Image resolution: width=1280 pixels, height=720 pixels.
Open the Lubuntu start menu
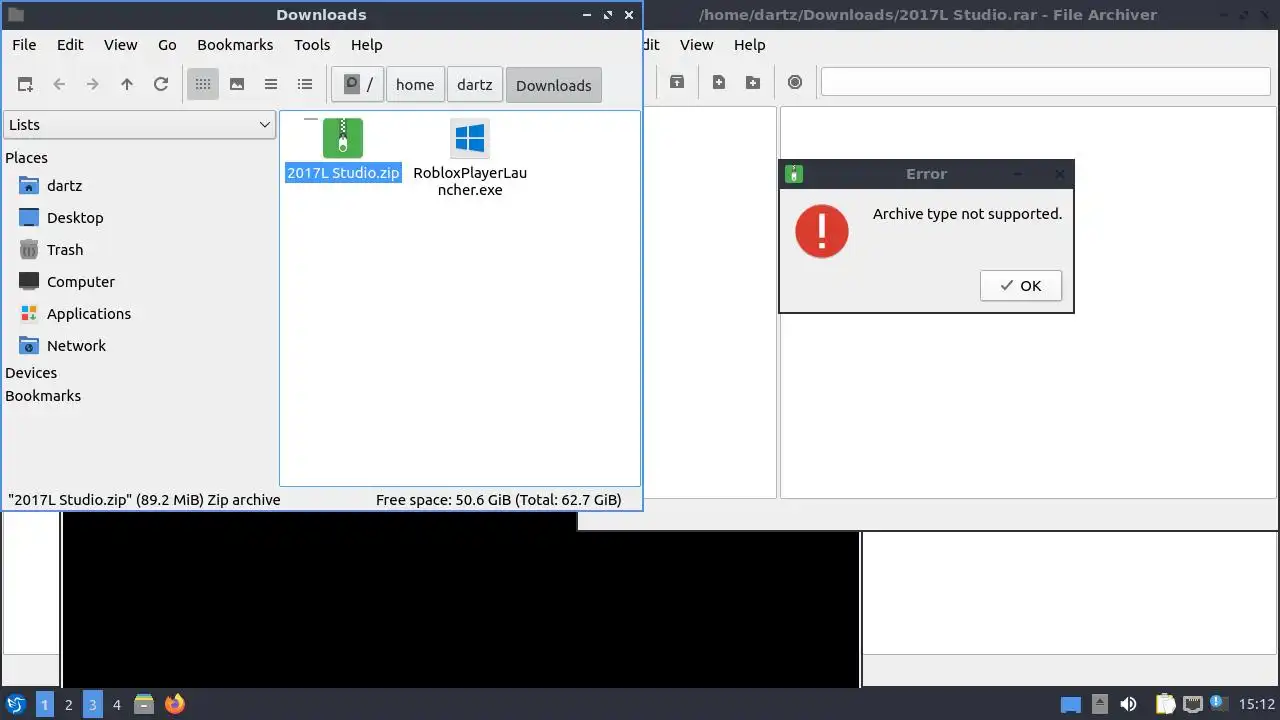tap(15, 704)
